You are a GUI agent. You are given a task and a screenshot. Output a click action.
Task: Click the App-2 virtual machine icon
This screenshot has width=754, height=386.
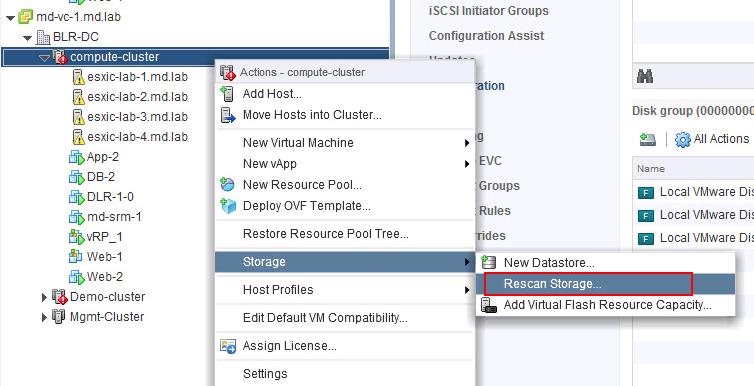[77, 157]
